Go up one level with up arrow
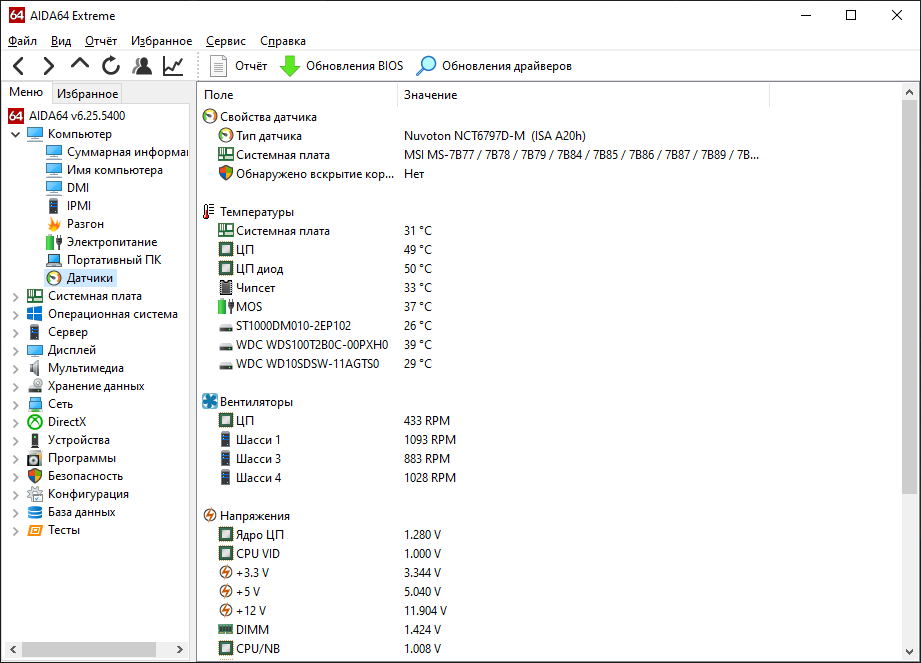The width and height of the screenshot is (921, 663). pyautogui.click(x=80, y=65)
